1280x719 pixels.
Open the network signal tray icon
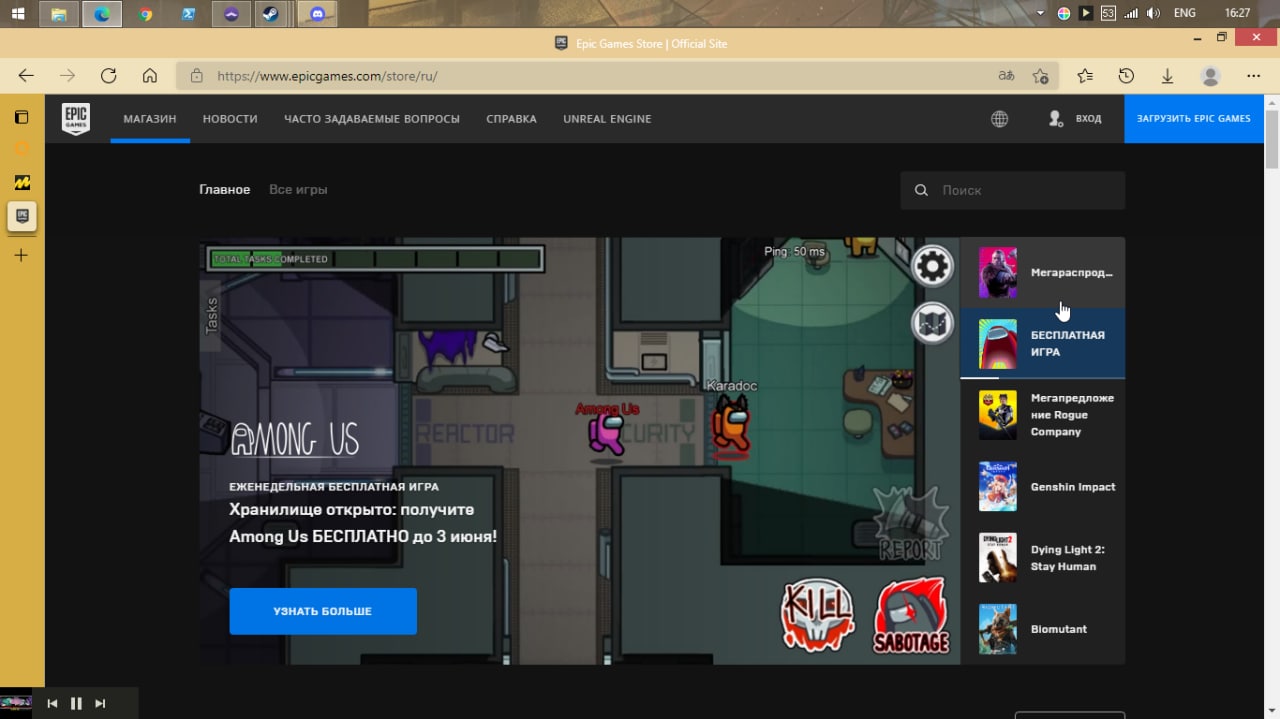coord(1131,13)
